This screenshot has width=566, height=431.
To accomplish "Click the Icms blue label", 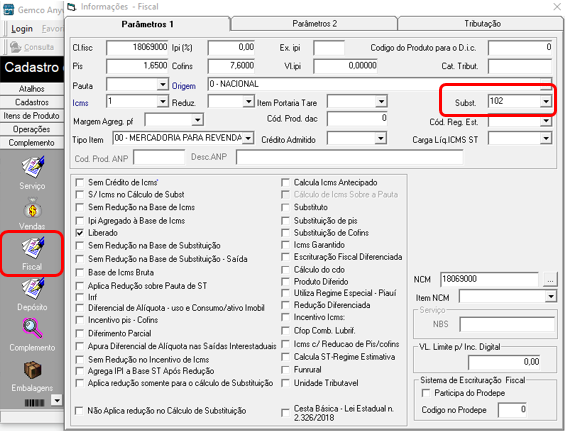I will (80, 103).
